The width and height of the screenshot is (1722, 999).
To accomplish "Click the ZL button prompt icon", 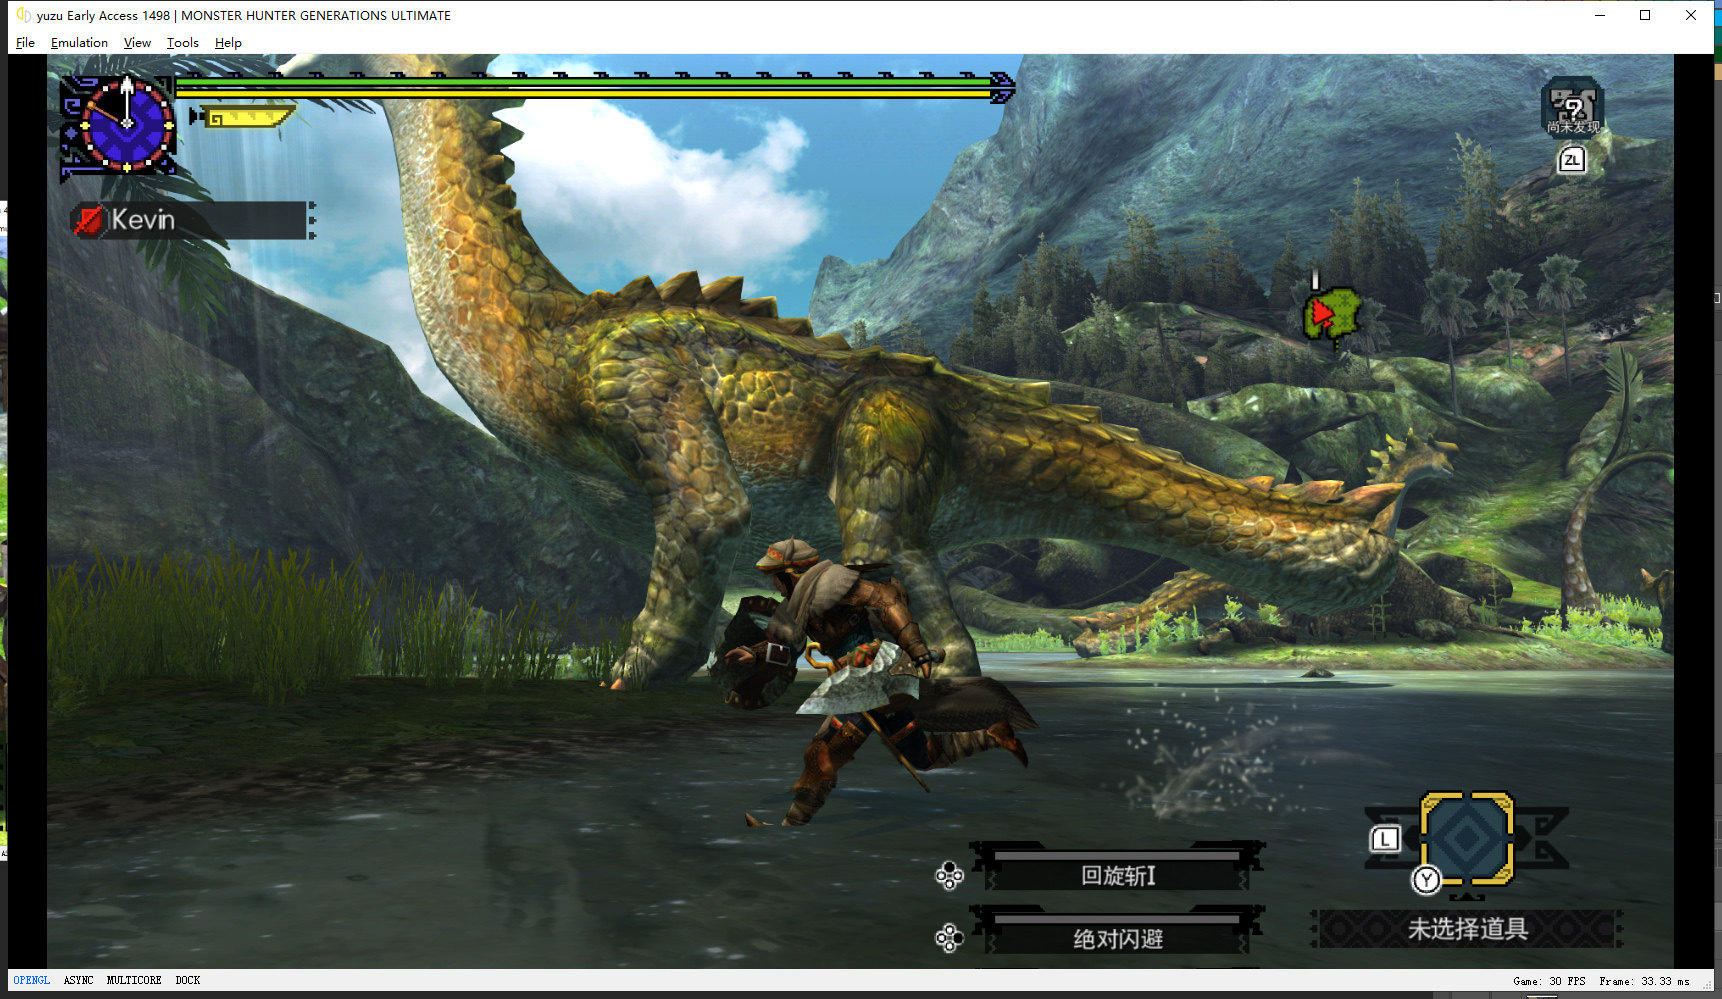I will 1571,160.
